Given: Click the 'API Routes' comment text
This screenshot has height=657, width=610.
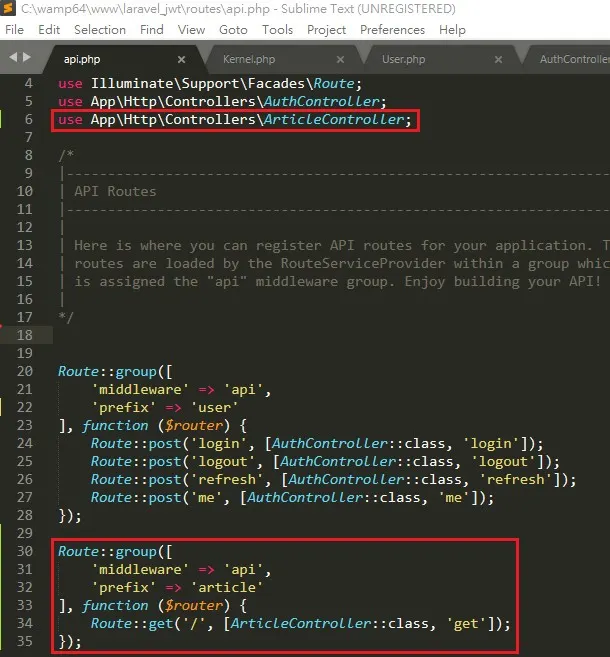Looking at the screenshot, I should pyautogui.click(x=115, y=191).
